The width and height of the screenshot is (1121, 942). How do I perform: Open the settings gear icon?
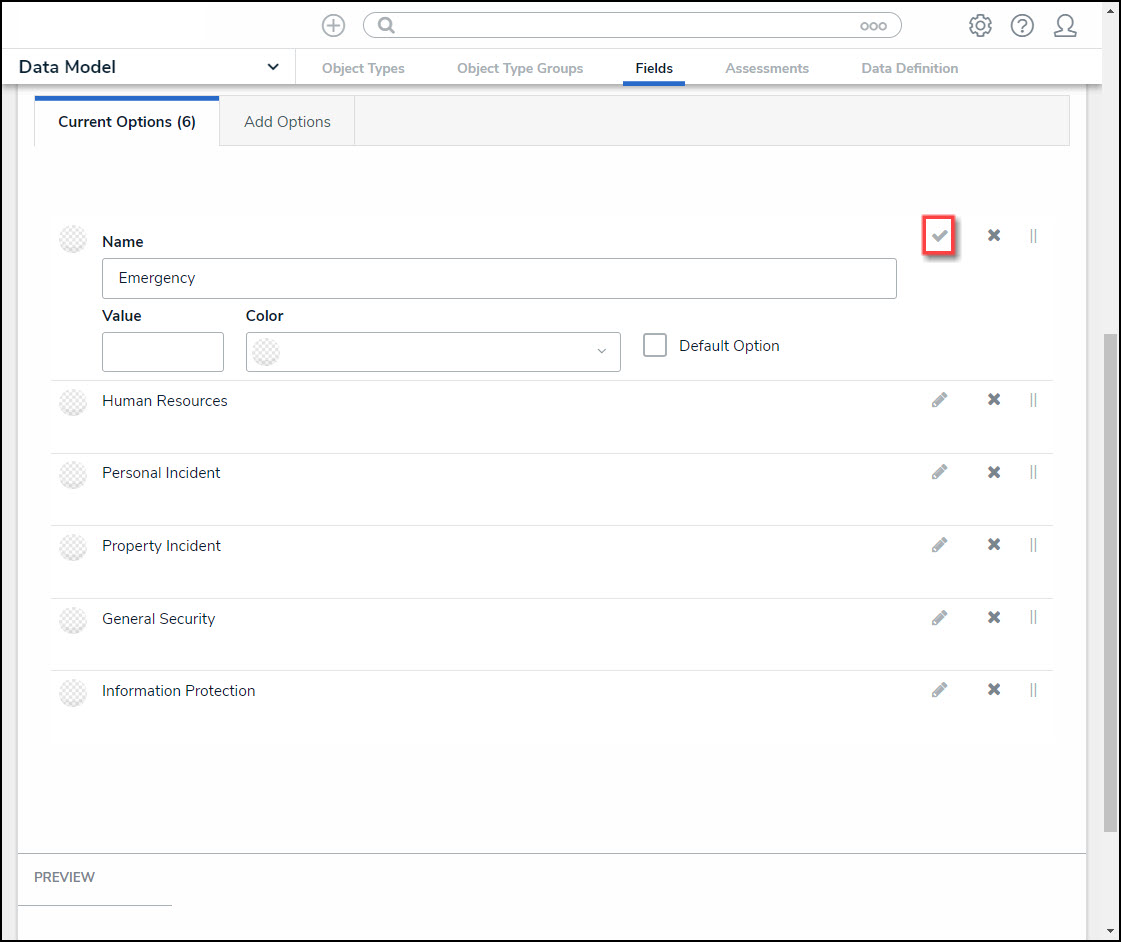[x=980, y=26]
